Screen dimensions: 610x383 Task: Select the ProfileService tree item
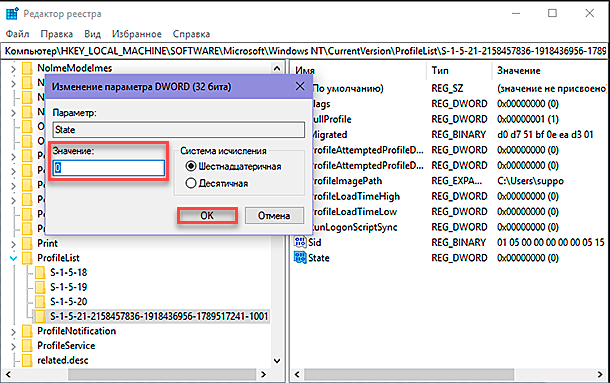point(66,346)
